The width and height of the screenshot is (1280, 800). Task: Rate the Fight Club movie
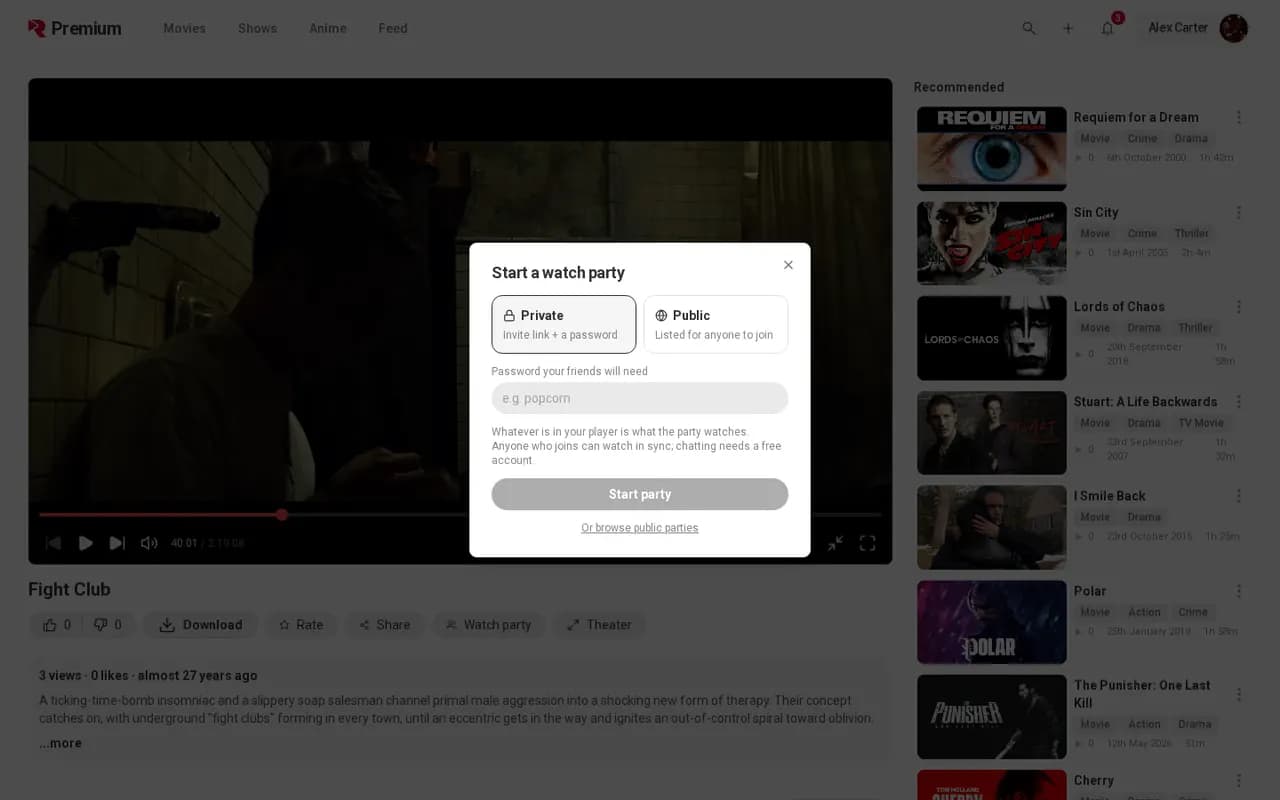(x=301, y=625)
